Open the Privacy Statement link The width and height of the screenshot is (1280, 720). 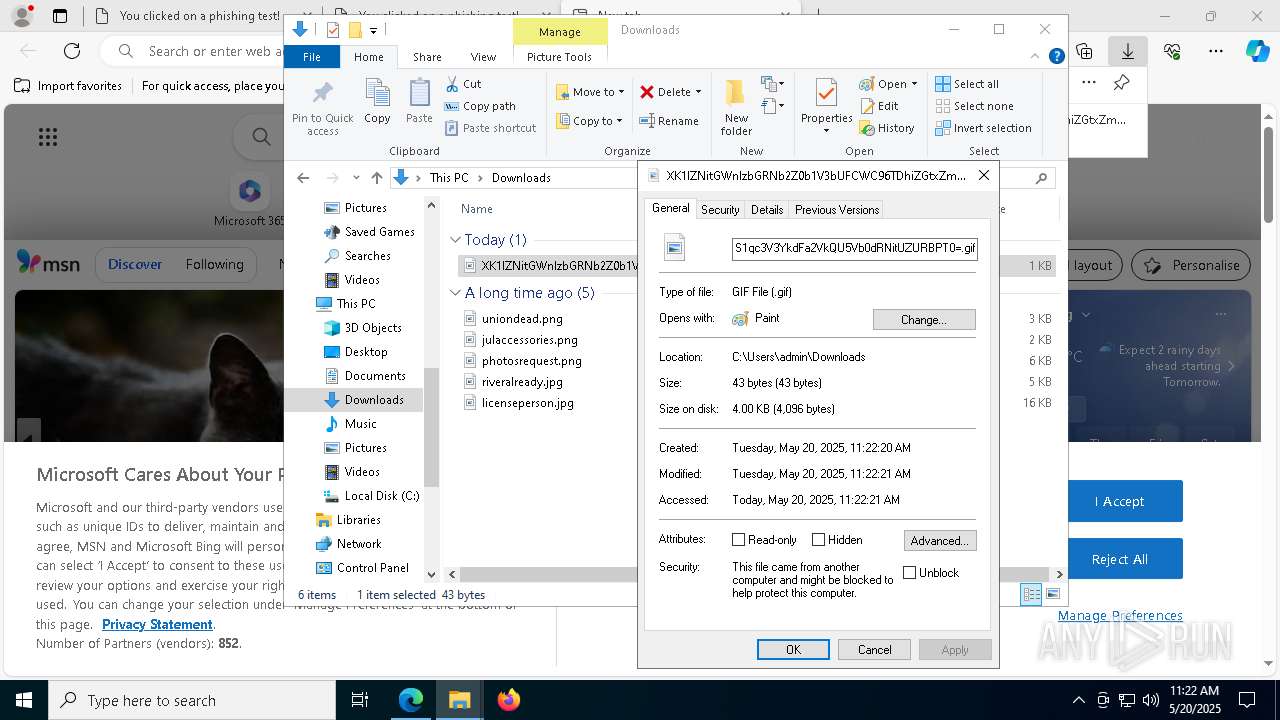coord(157,624)
